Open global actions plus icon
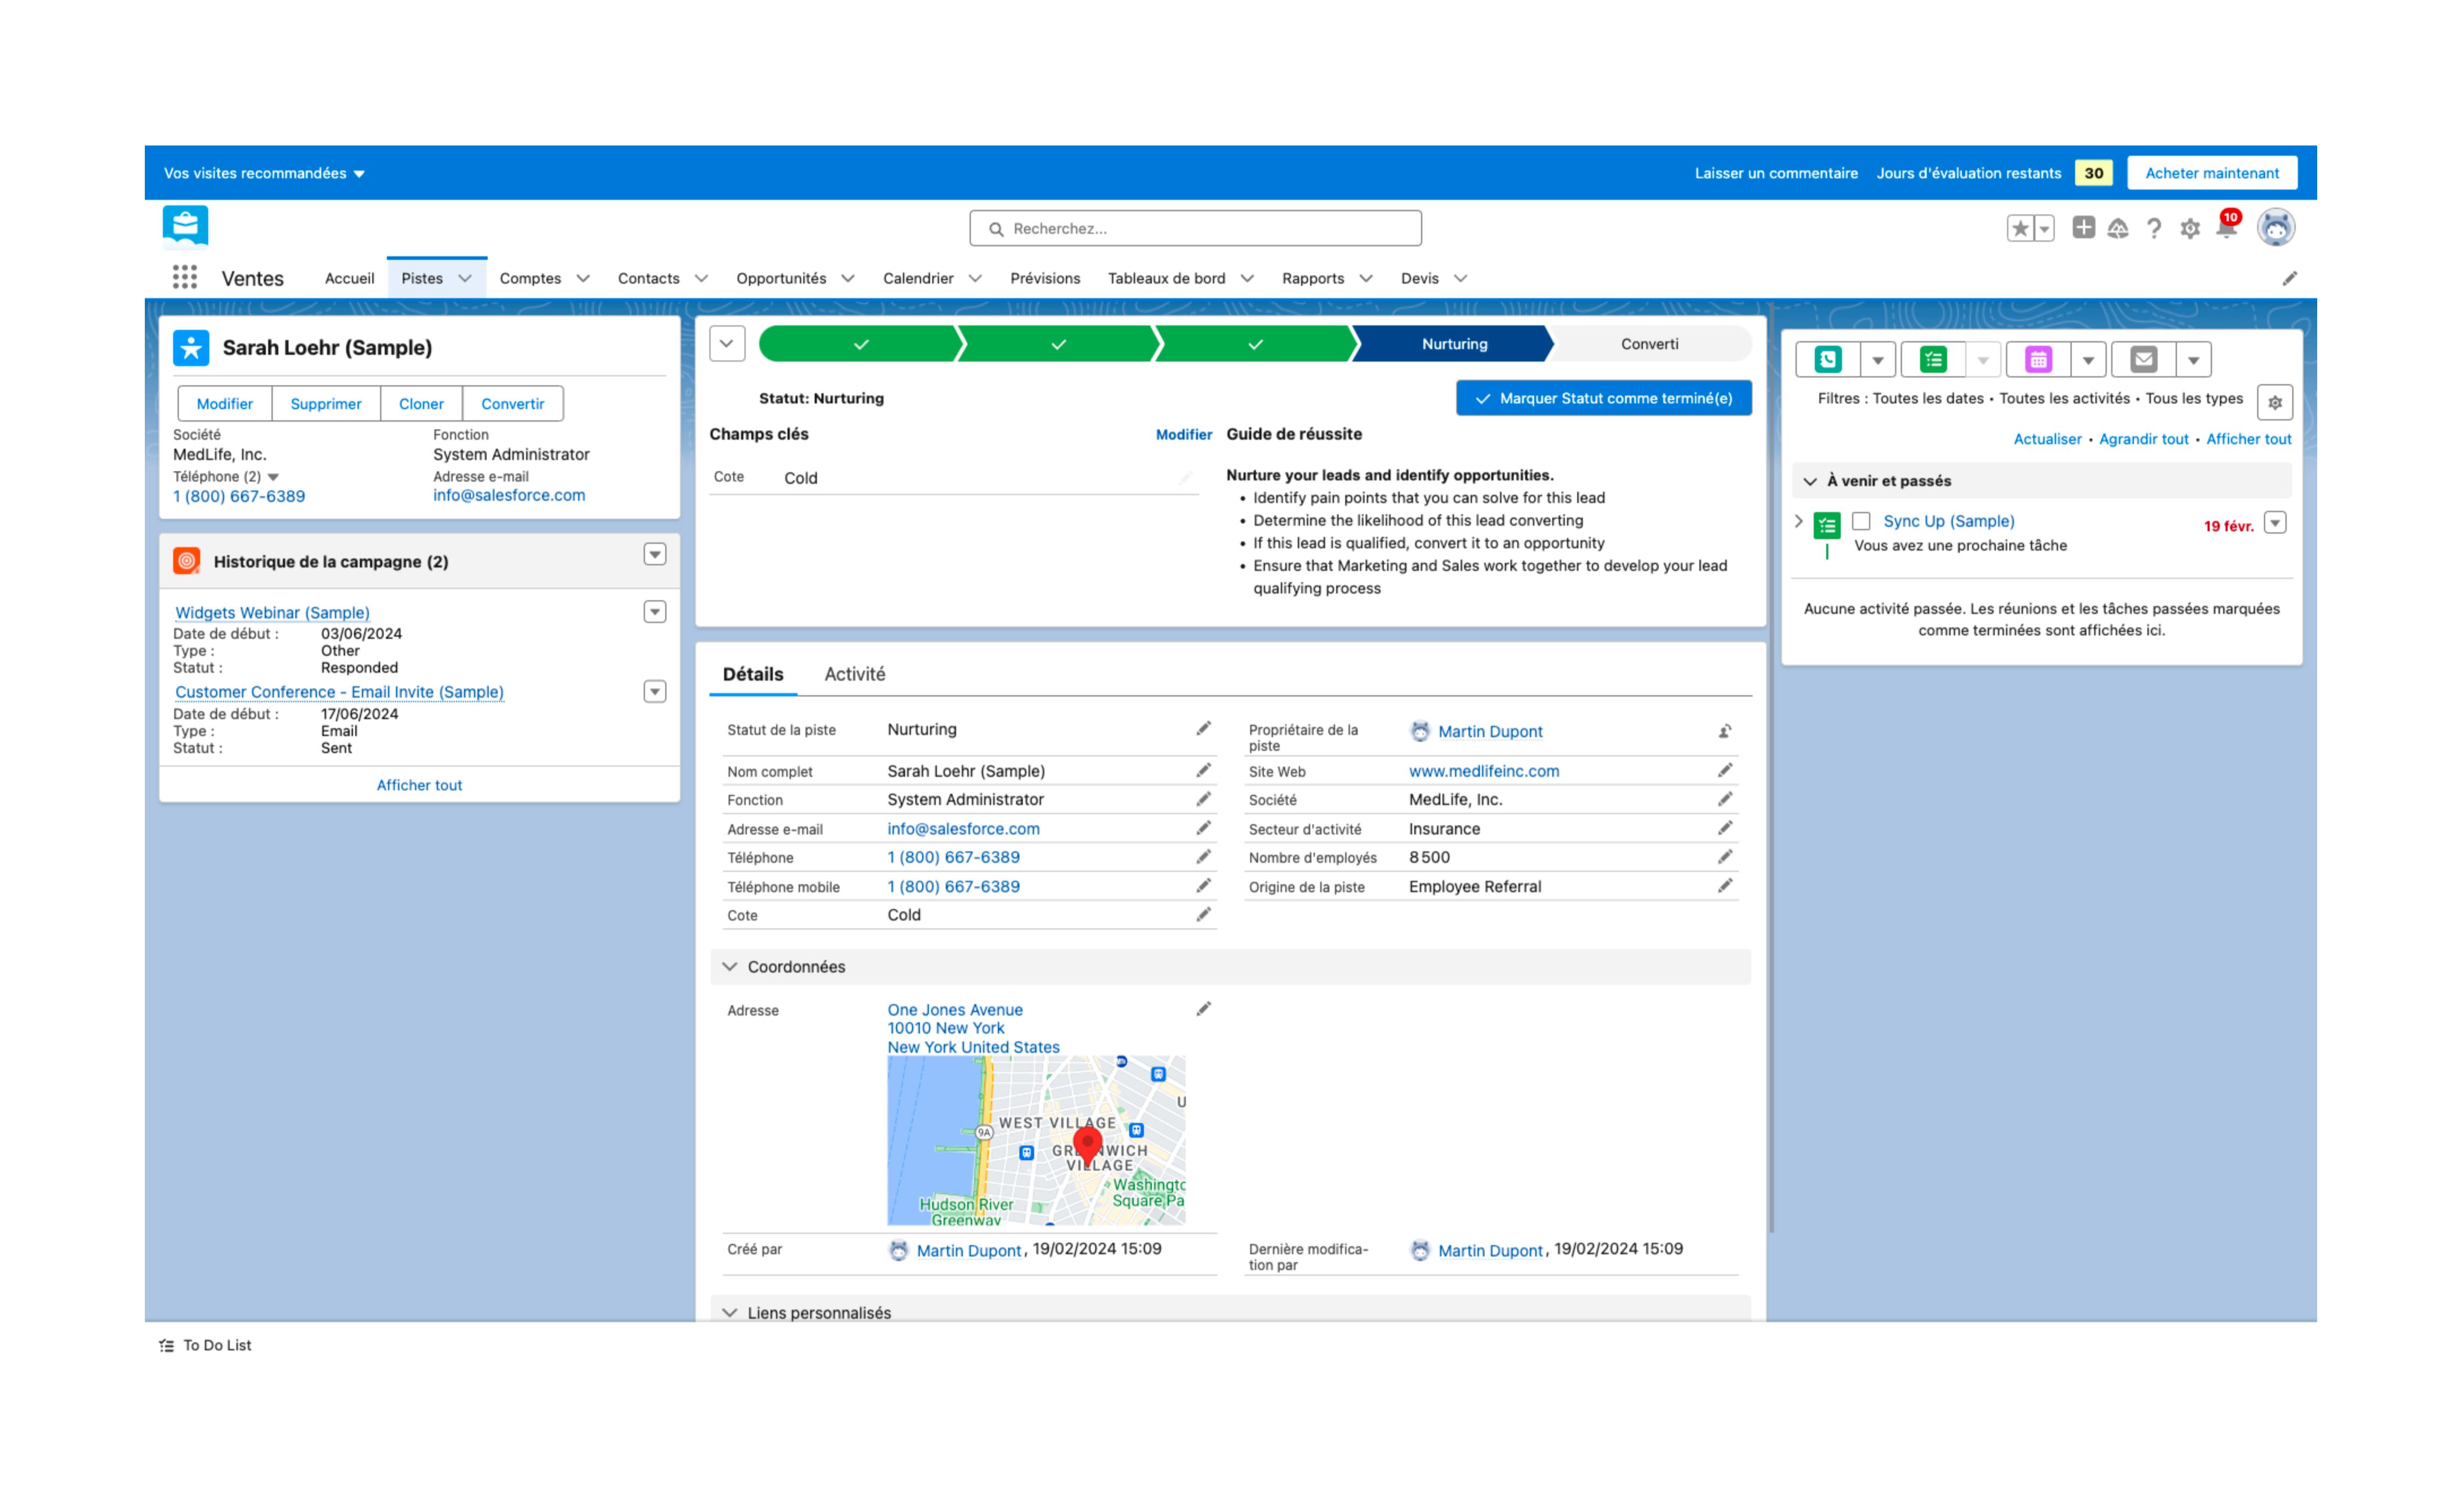Screen dimensions: 2462x1512 (x=2083, y=228)
